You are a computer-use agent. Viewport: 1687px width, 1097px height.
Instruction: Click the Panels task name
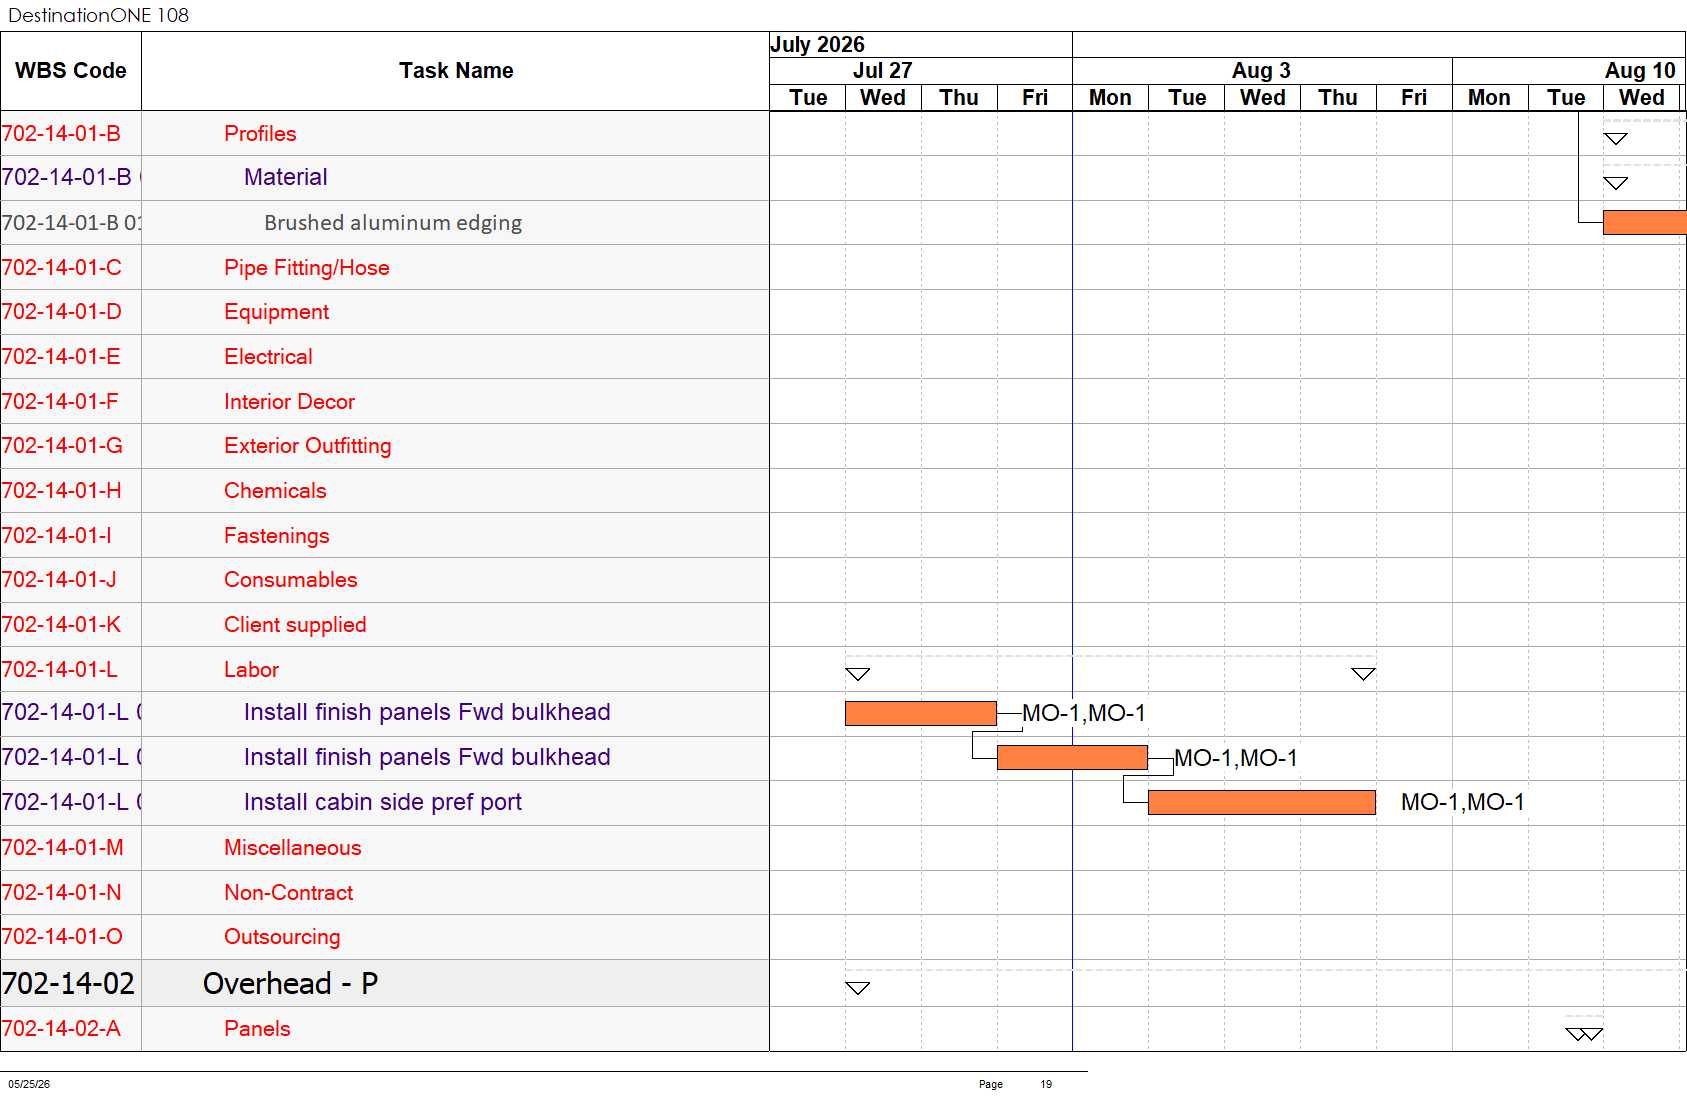coord(257,1029)
